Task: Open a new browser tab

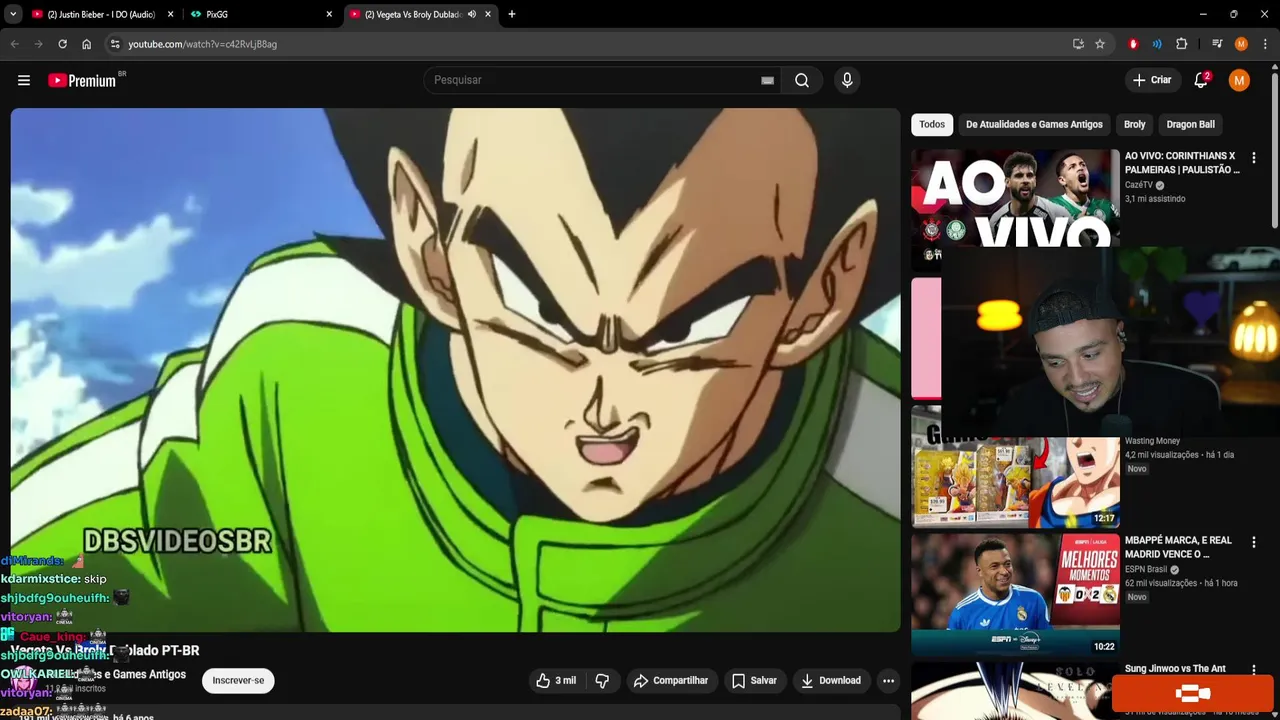Action: pyautogui.click(x=512, y=14)
